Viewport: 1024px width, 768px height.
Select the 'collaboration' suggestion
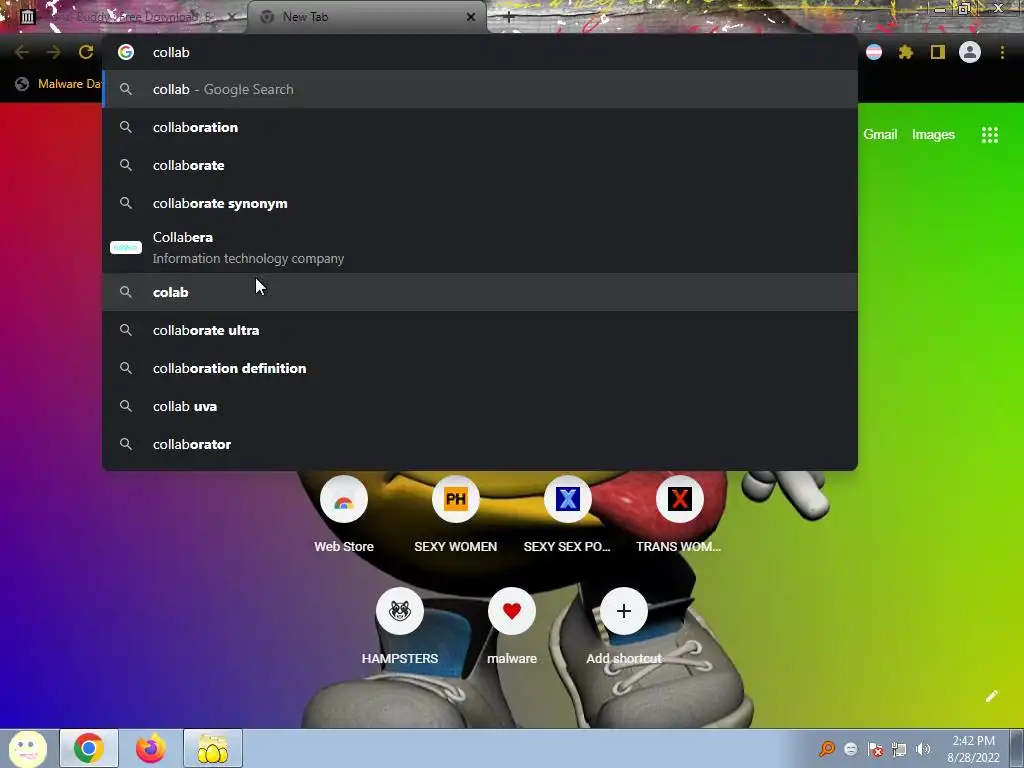click(480, 127)
